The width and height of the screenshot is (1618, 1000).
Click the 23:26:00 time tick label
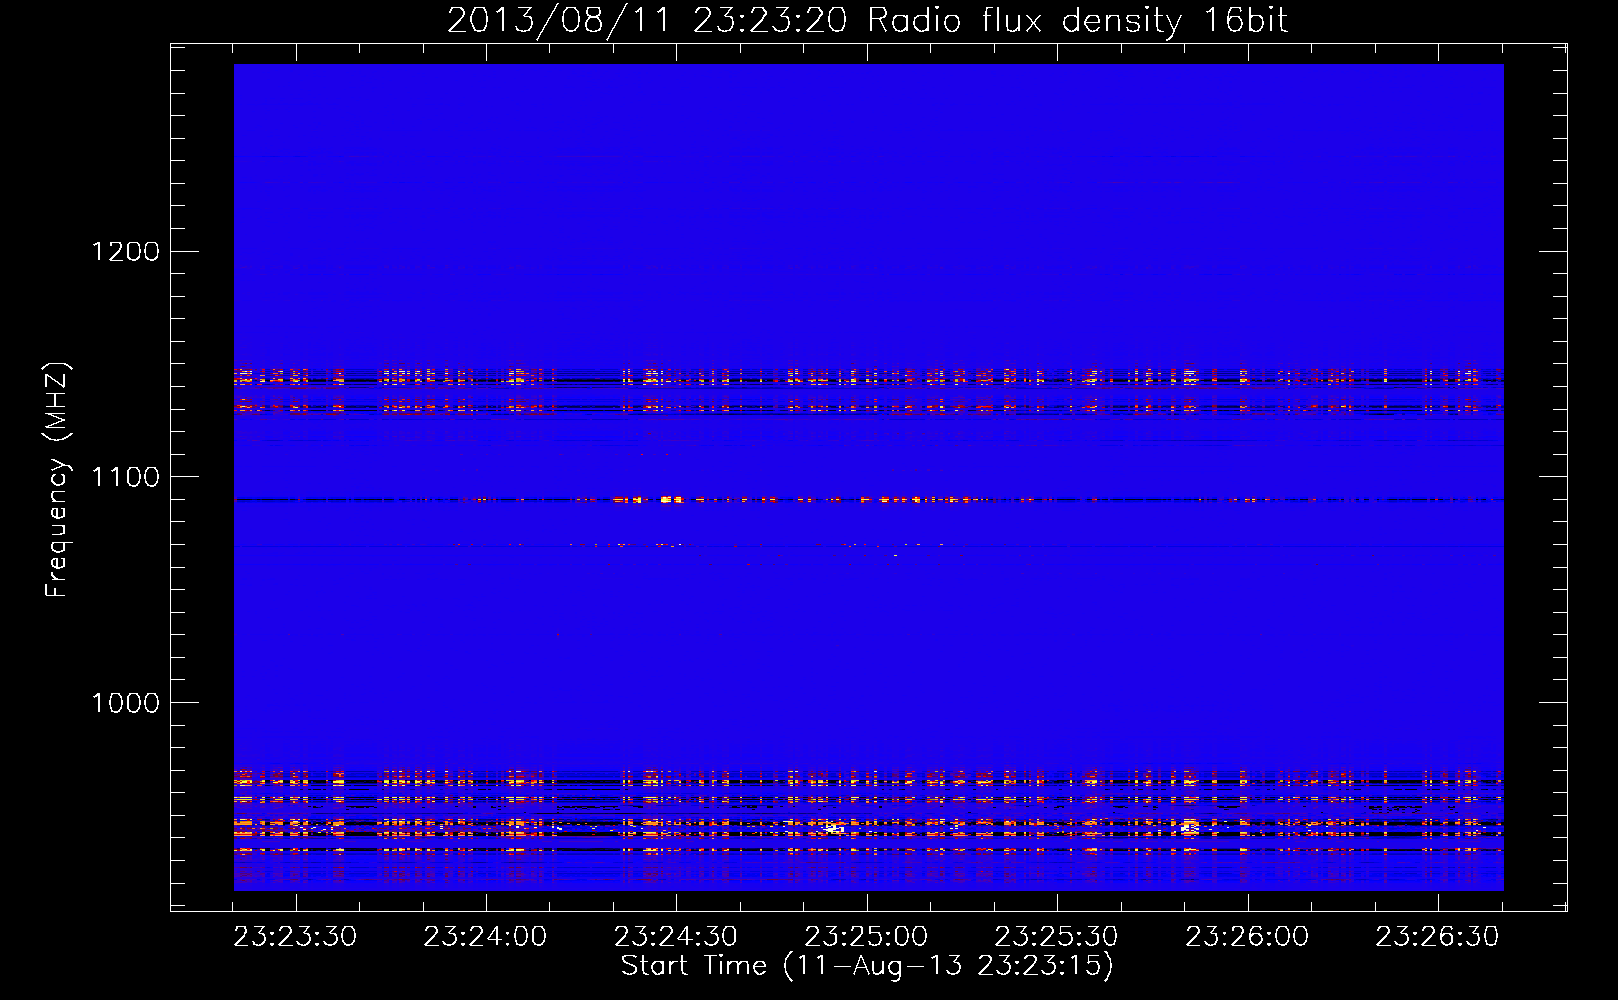1247,937
